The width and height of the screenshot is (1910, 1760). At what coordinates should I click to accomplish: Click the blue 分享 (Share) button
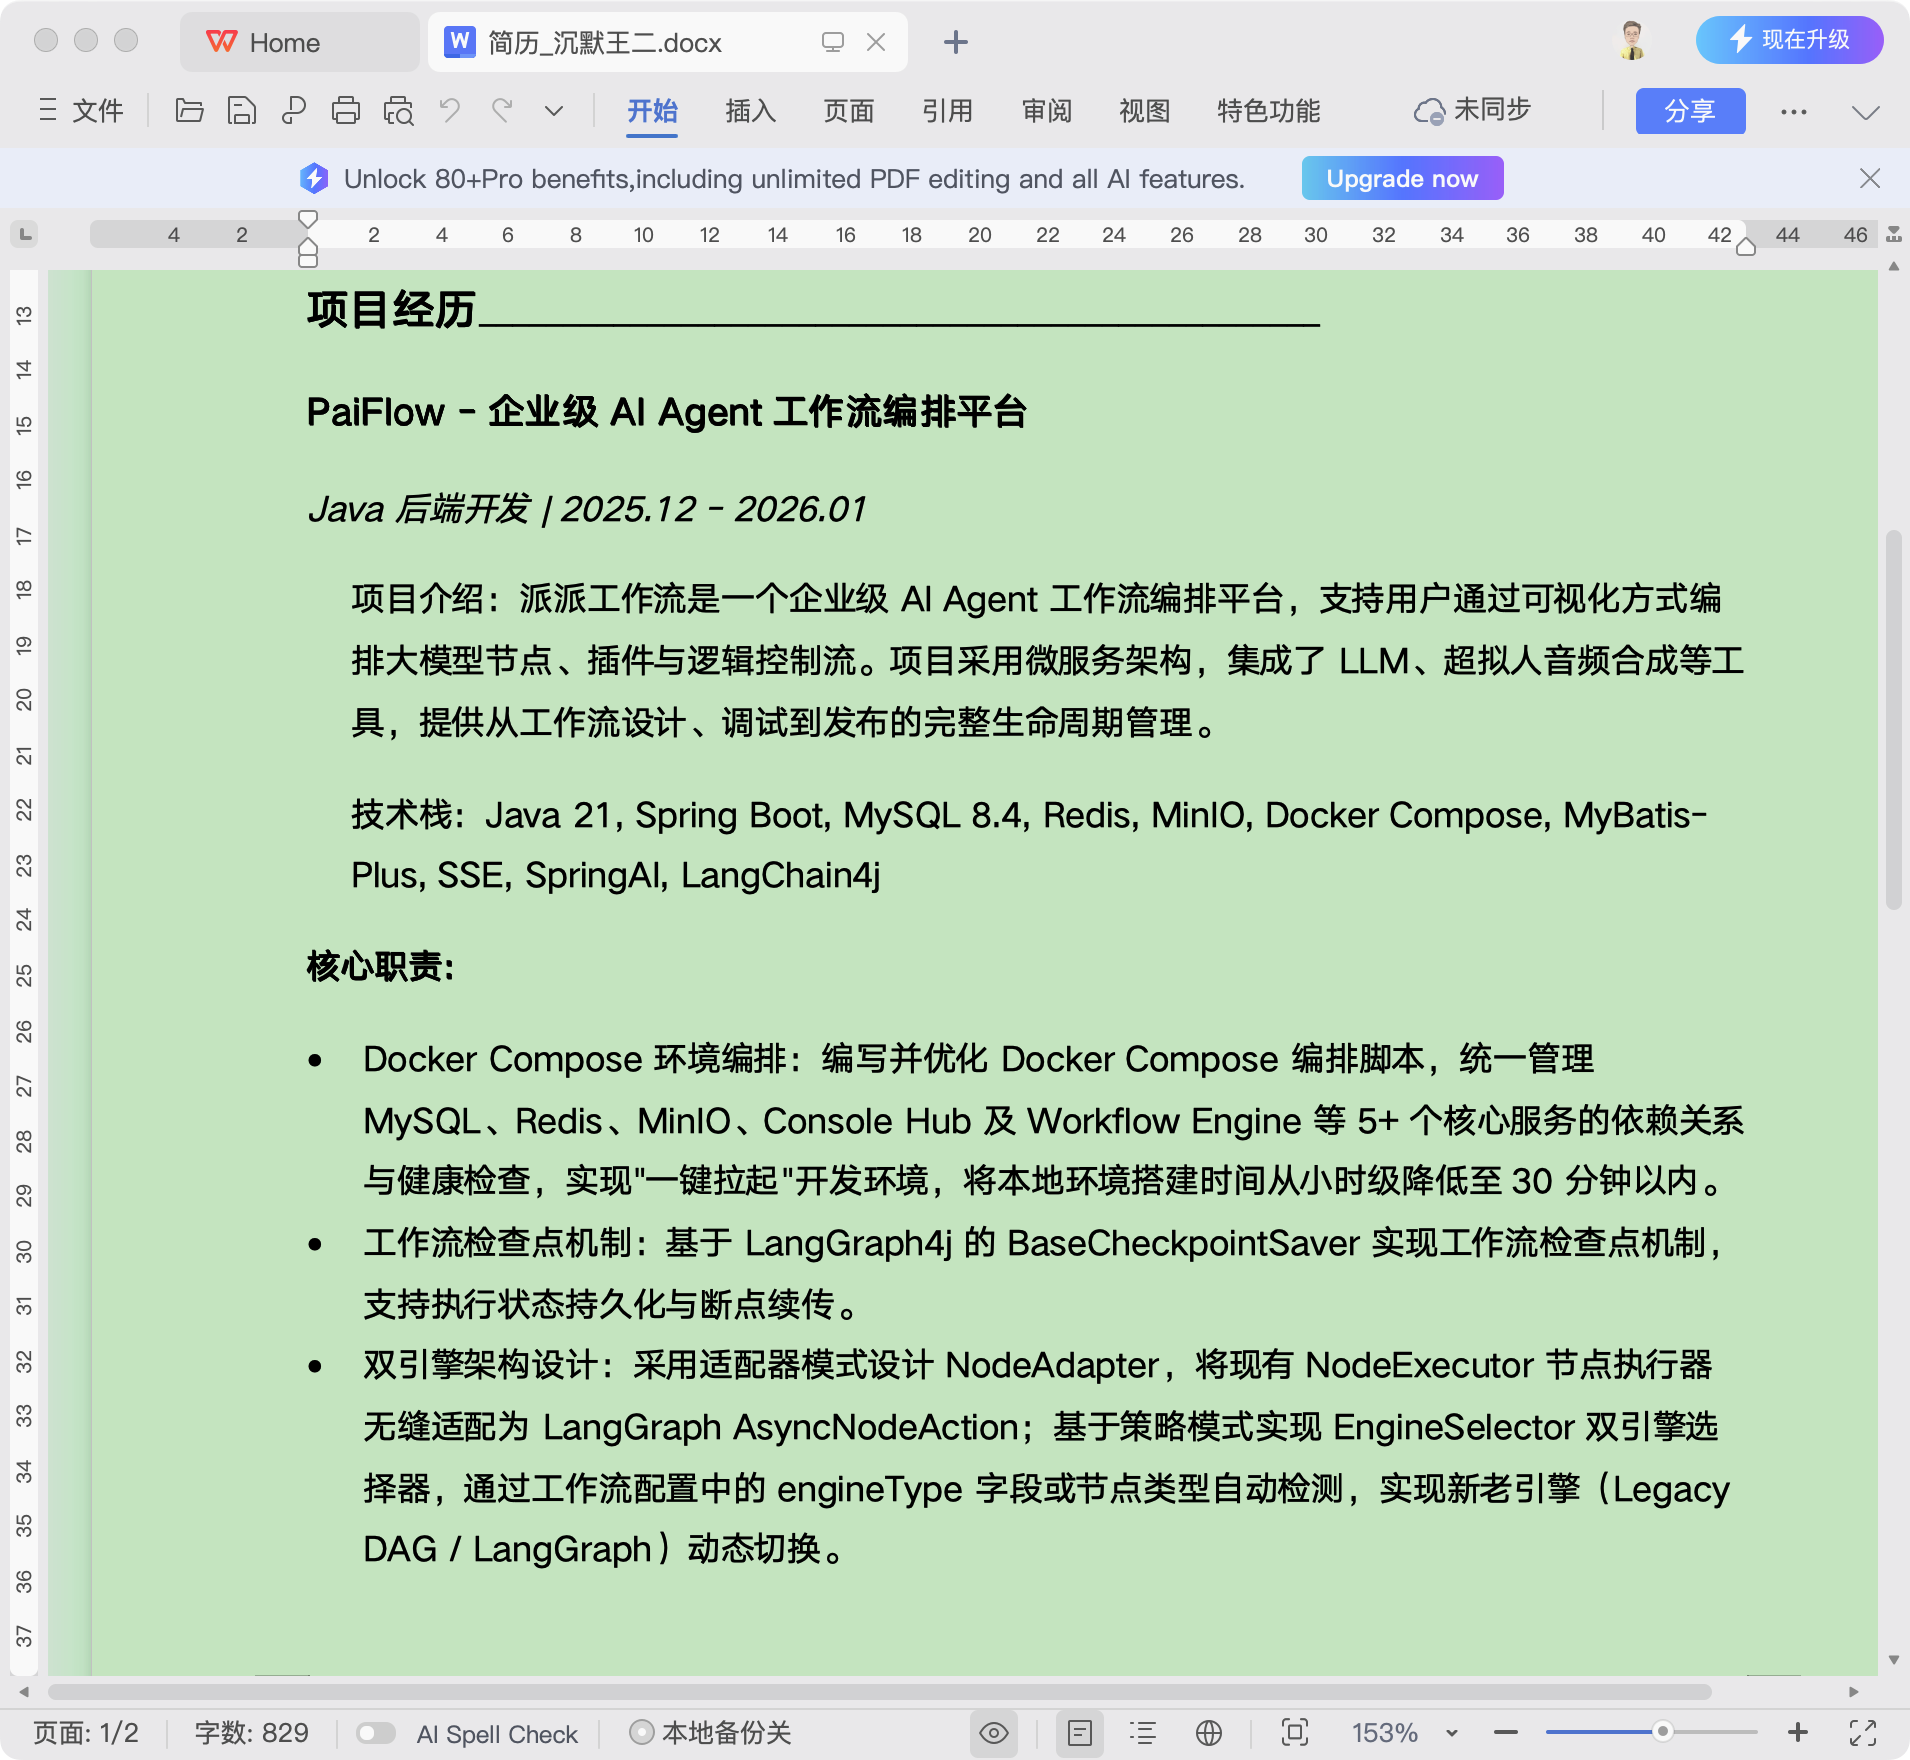1689,111
